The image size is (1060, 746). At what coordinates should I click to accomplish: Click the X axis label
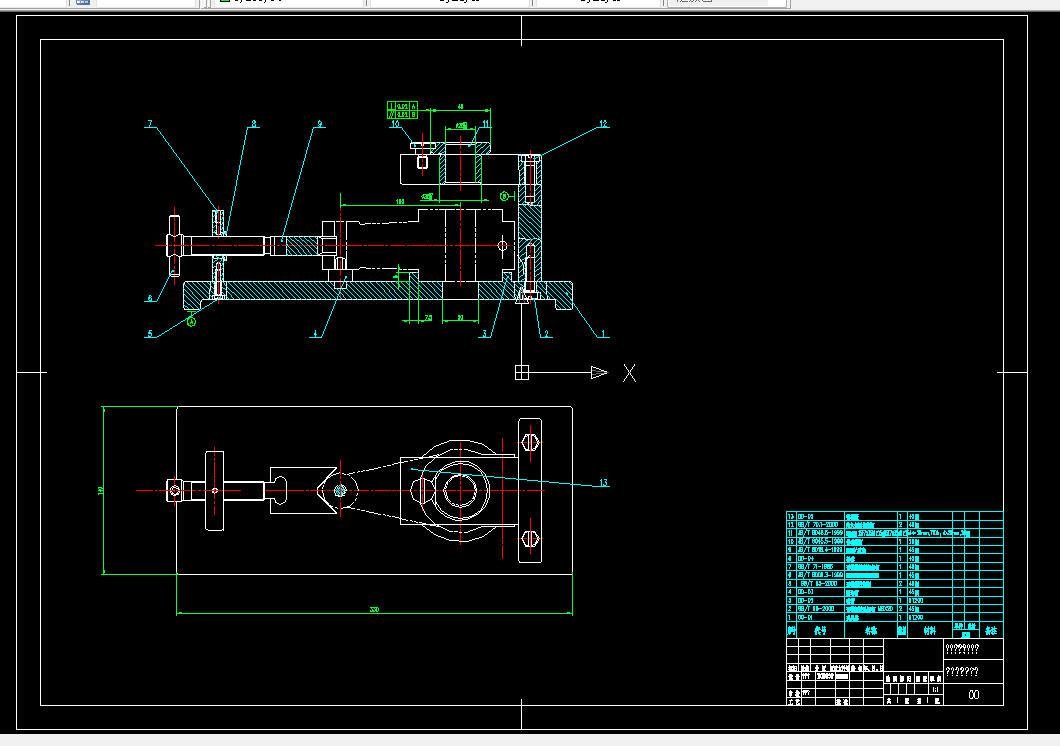629,373
